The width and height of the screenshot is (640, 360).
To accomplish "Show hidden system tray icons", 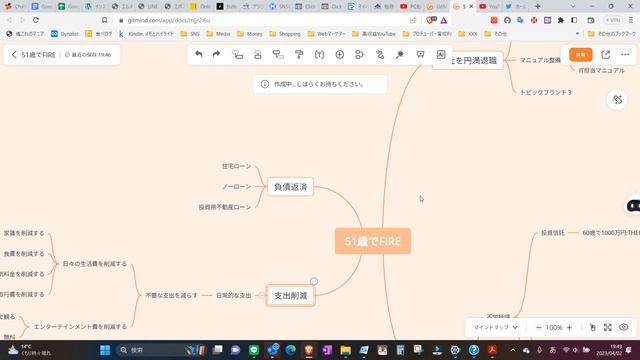I will (513, 350).
